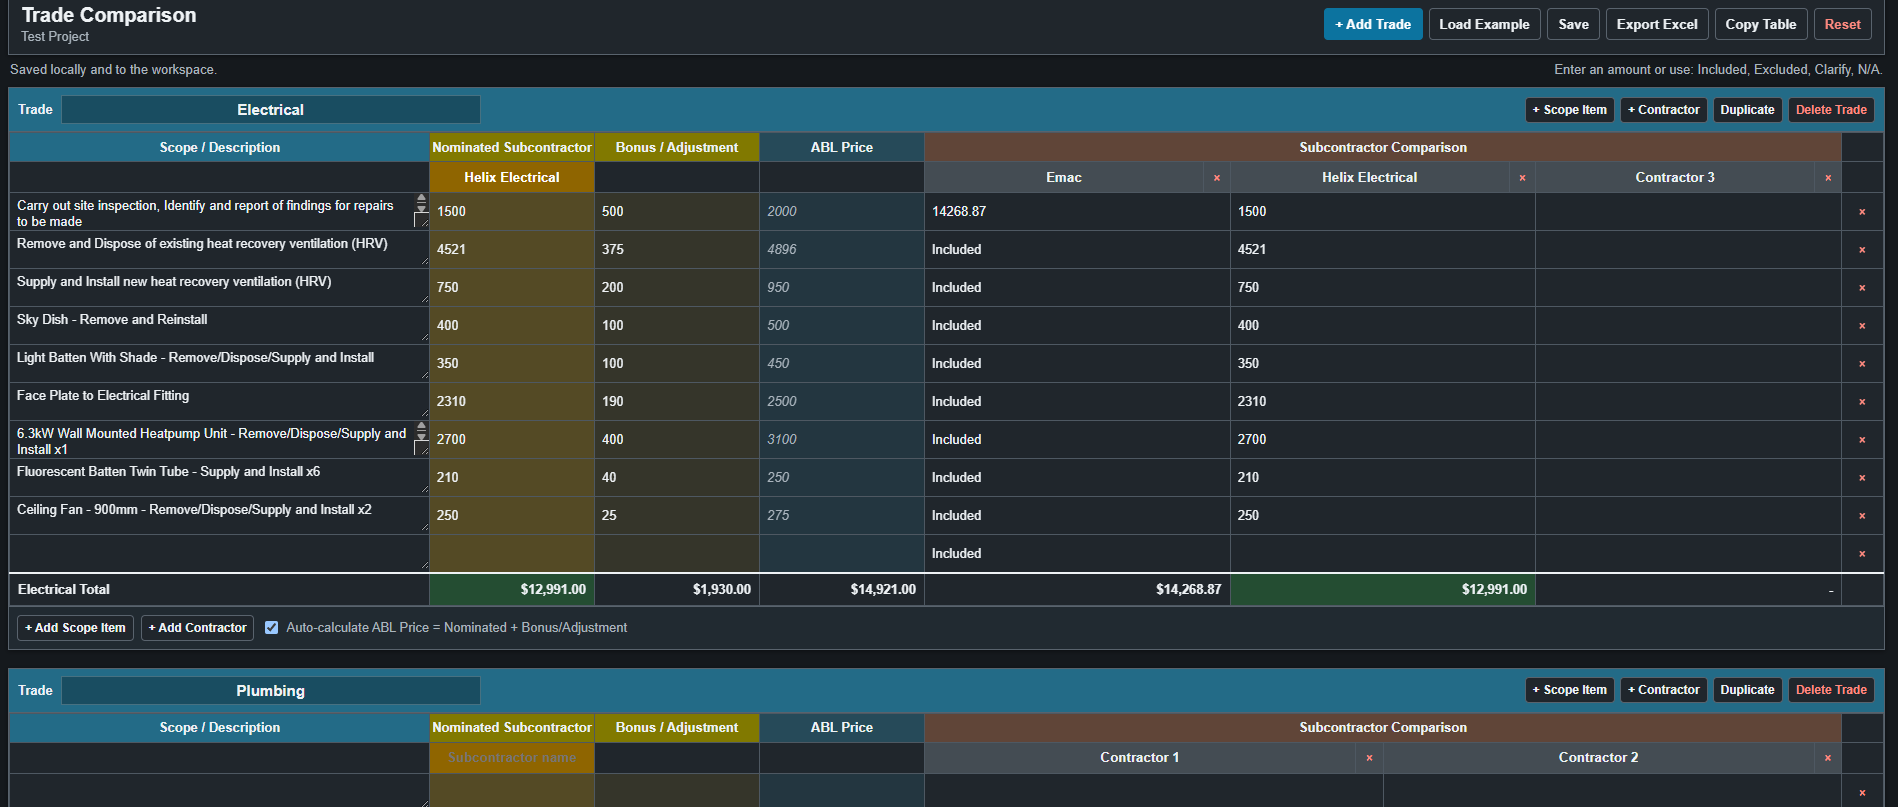Export the comparison to Excel

coord(1657,24)
